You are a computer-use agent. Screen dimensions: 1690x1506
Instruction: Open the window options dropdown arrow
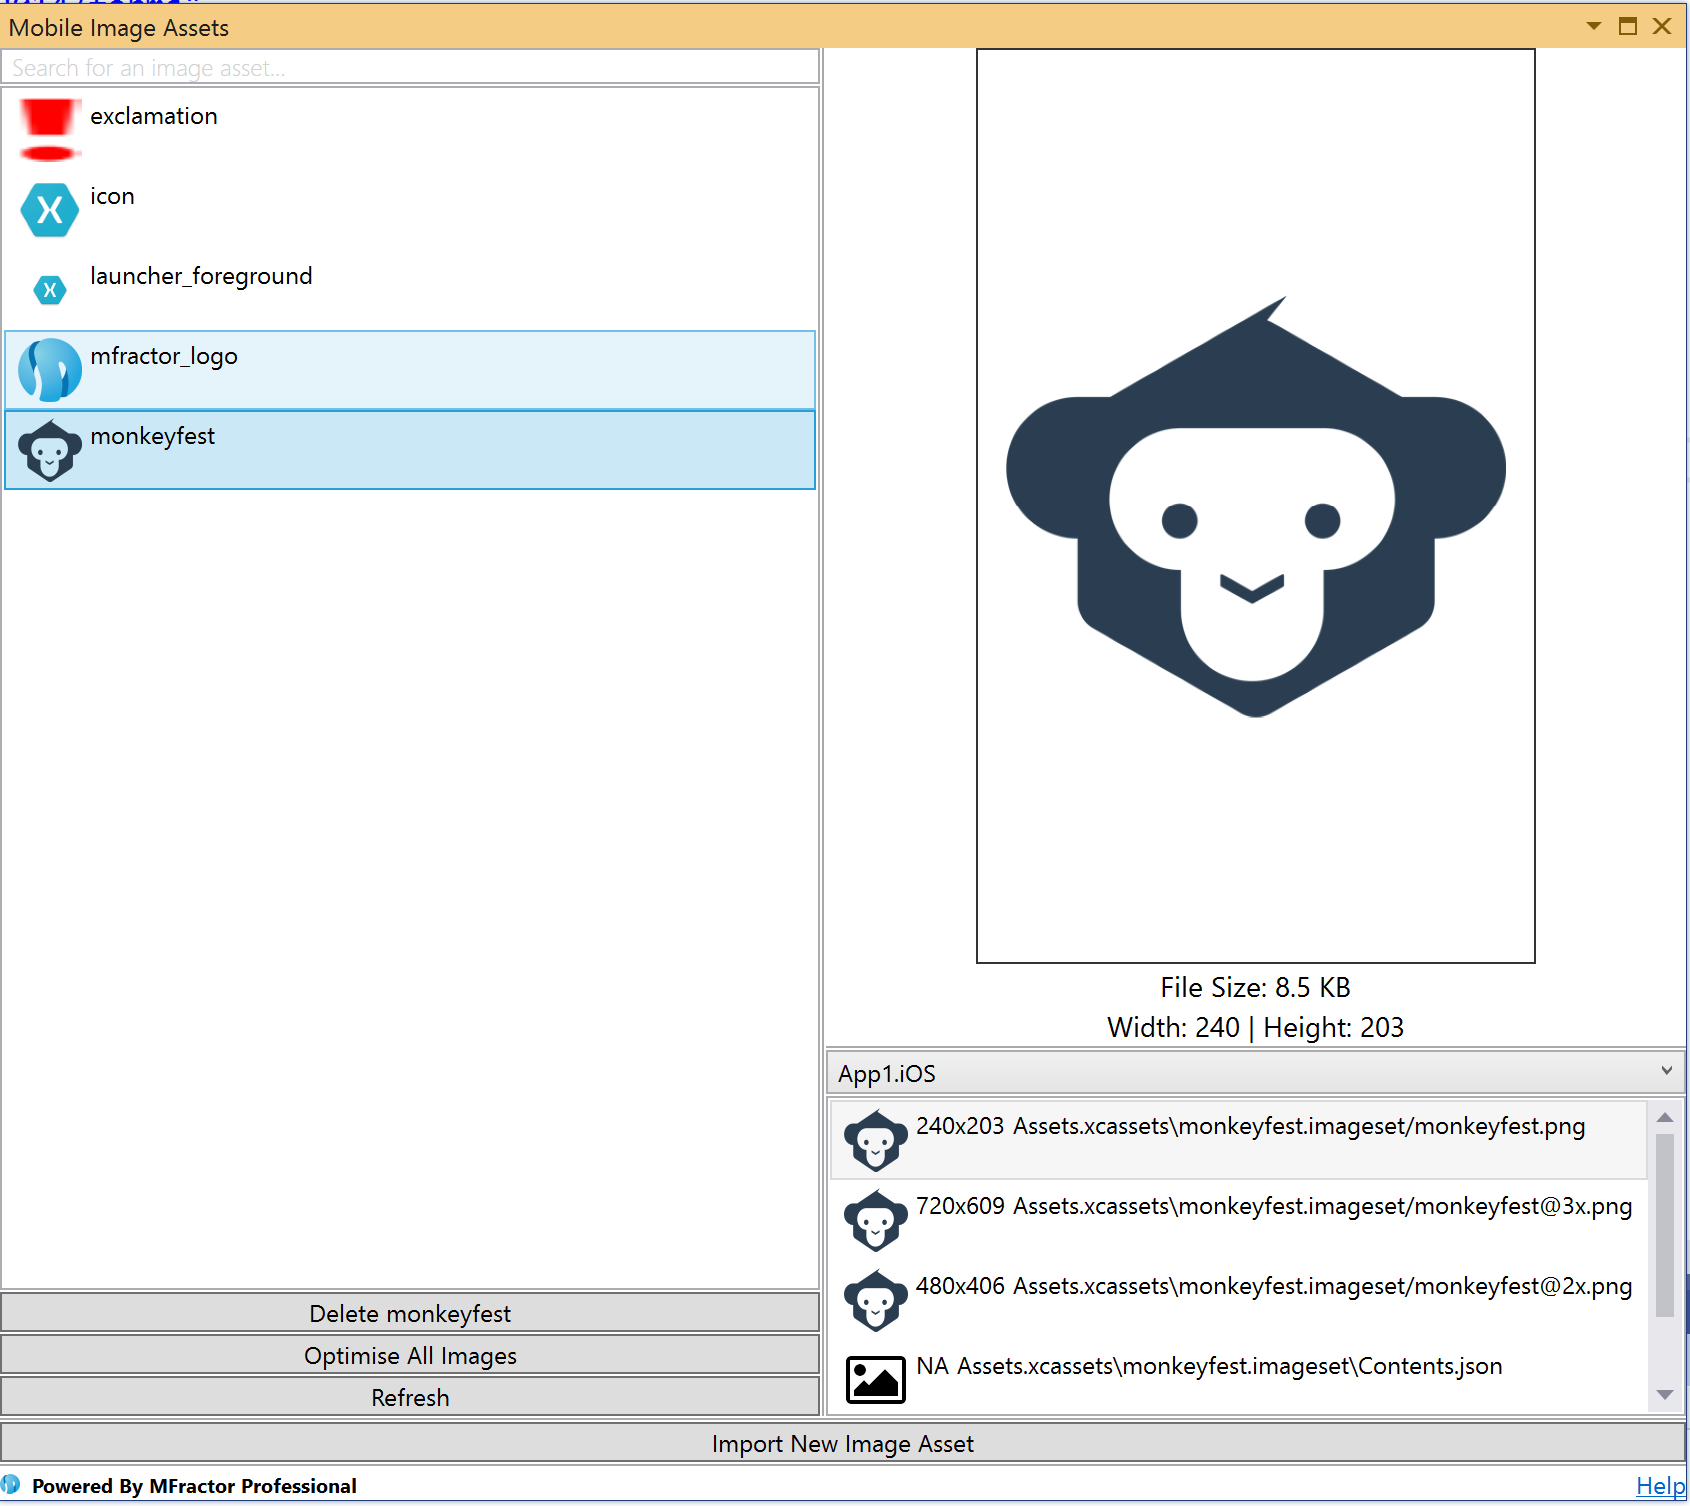[1594, 26]
